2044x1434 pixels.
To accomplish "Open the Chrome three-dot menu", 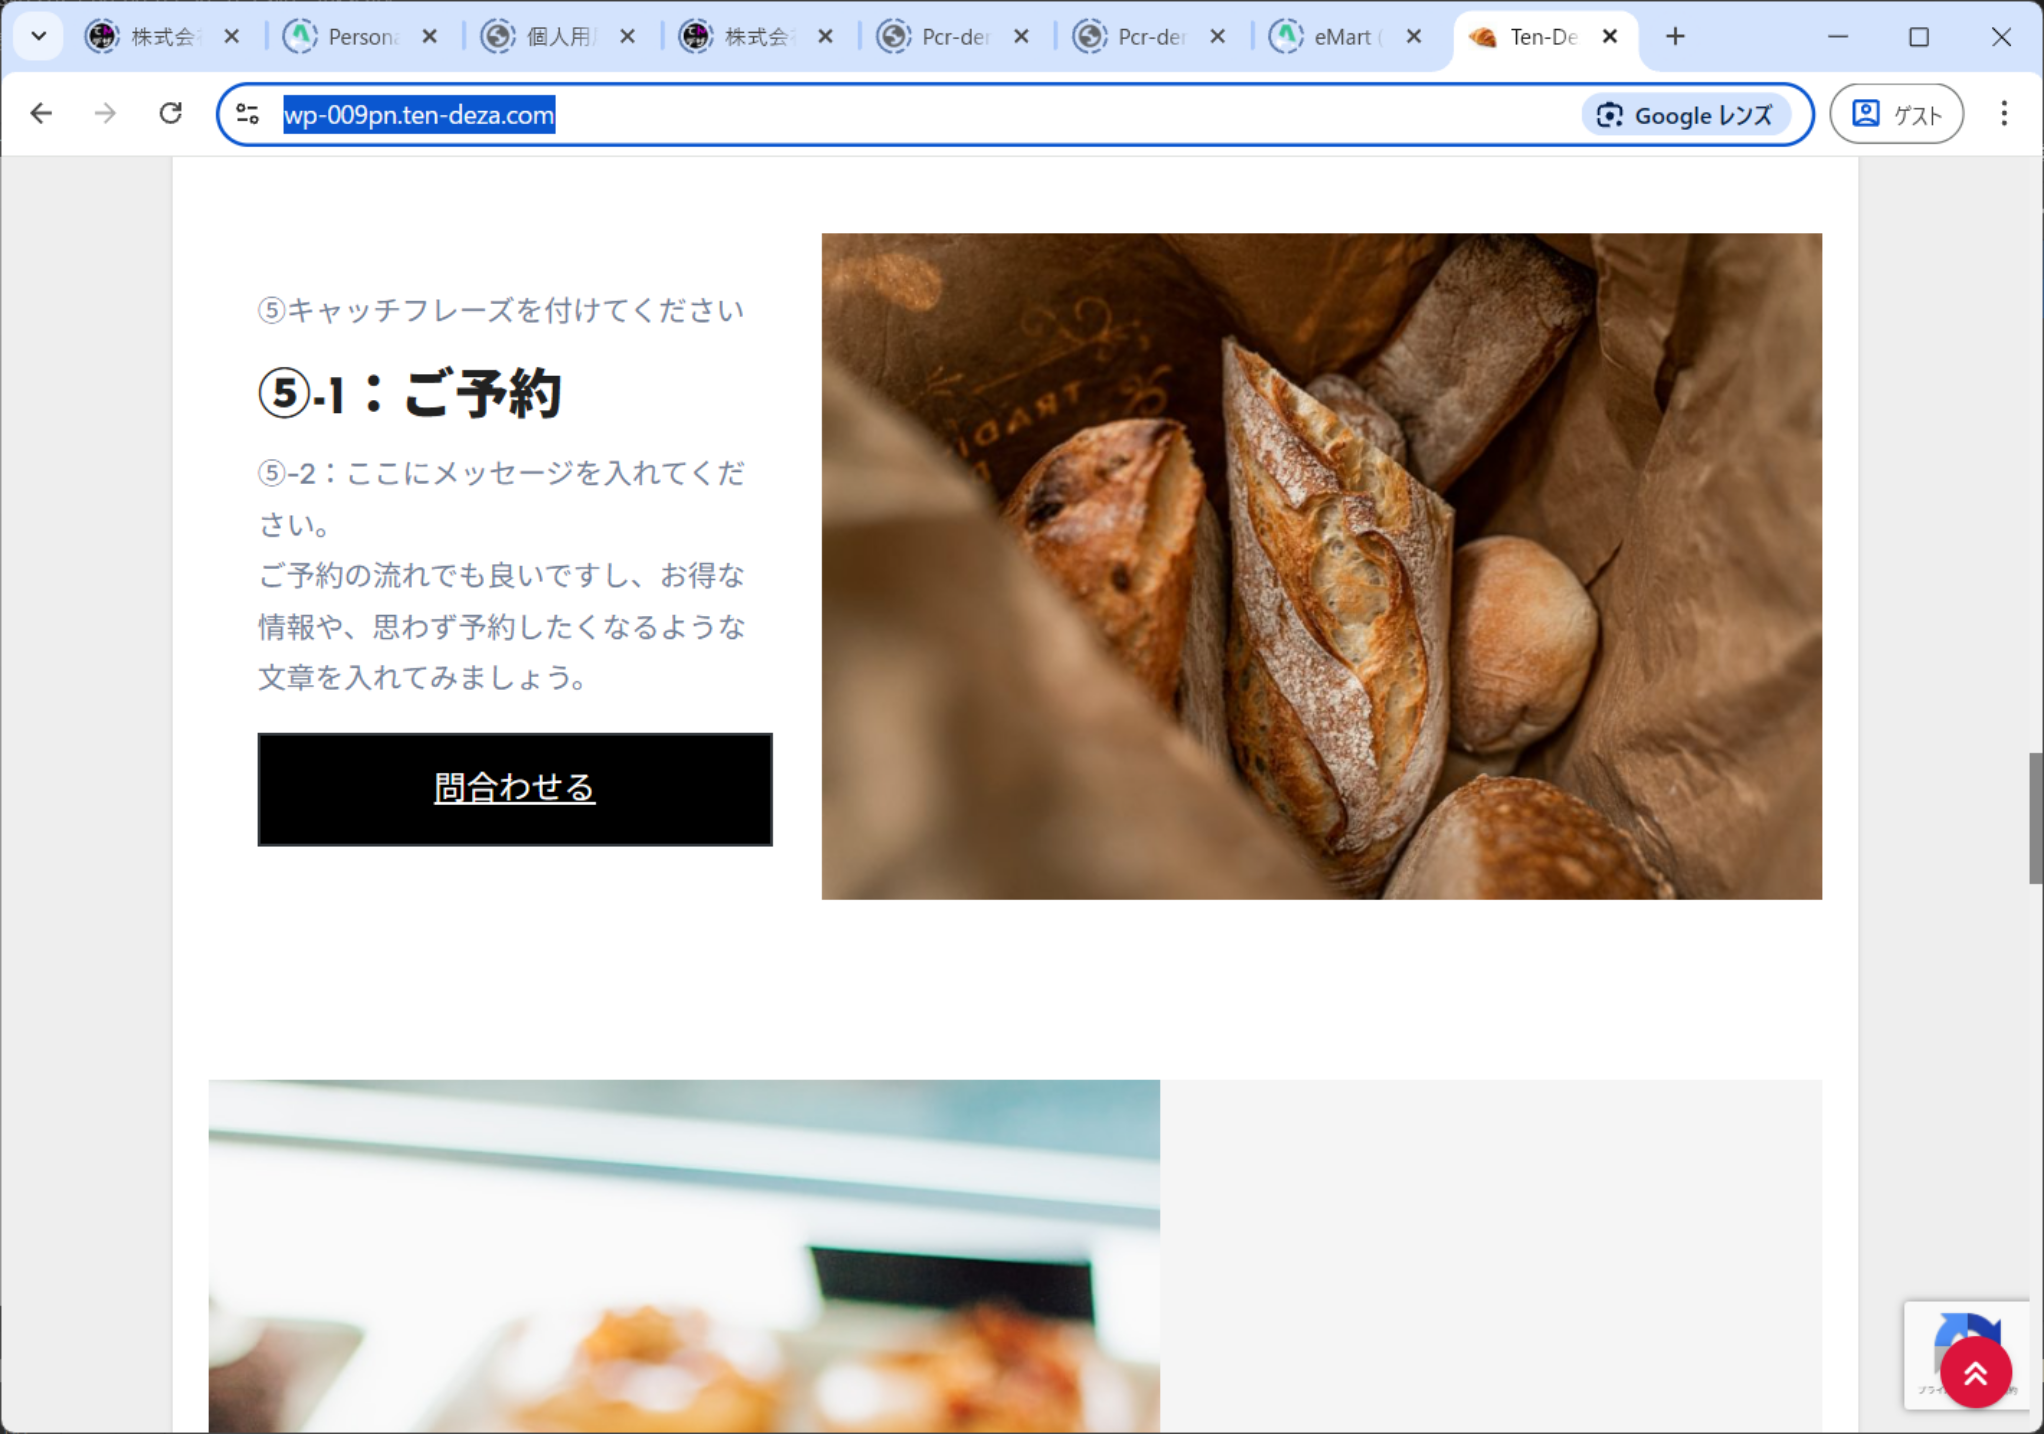I will pyautogui.click(x=2004, y=114).
